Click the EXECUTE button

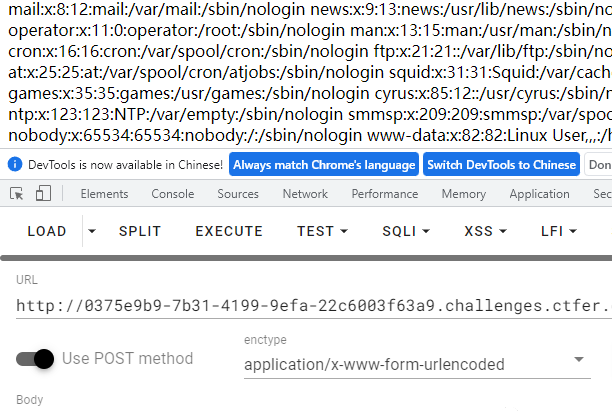click(x=229, y=231)
